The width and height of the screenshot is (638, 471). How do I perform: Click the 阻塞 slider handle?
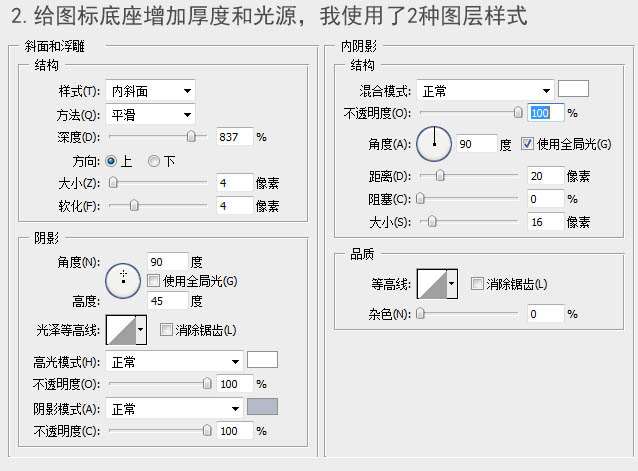[421, 198]
